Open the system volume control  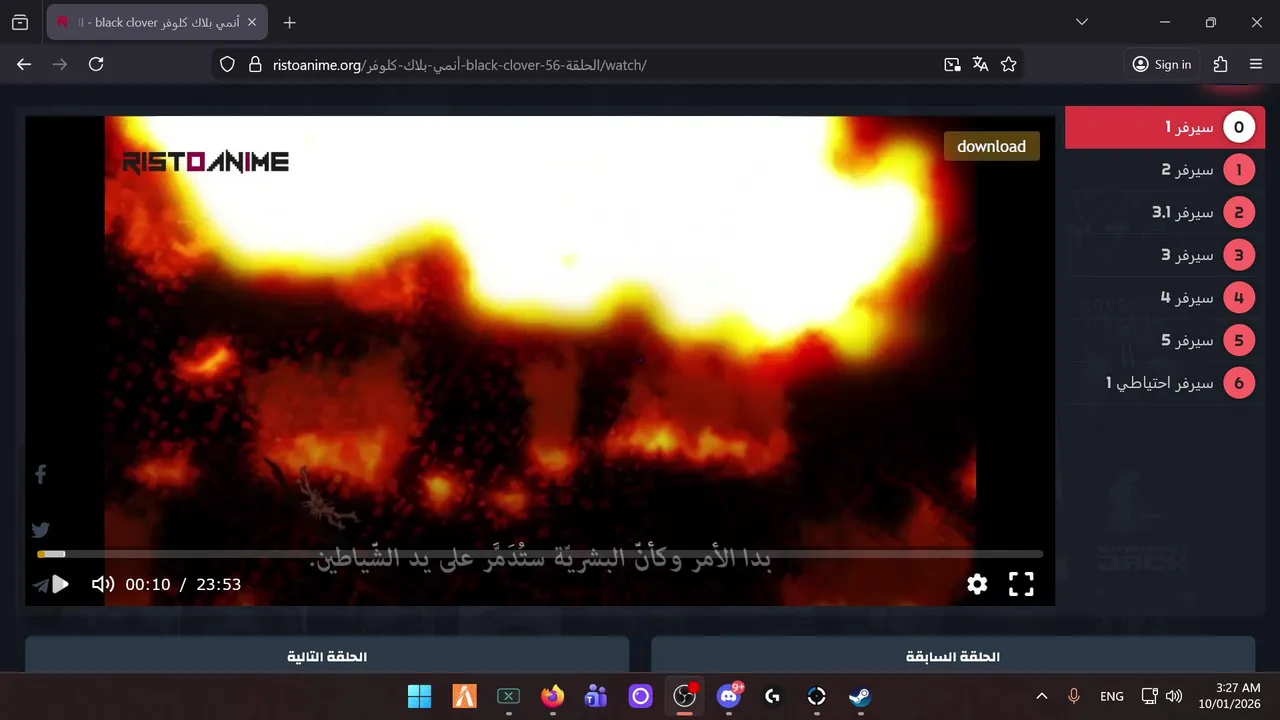pos(1173,696)
